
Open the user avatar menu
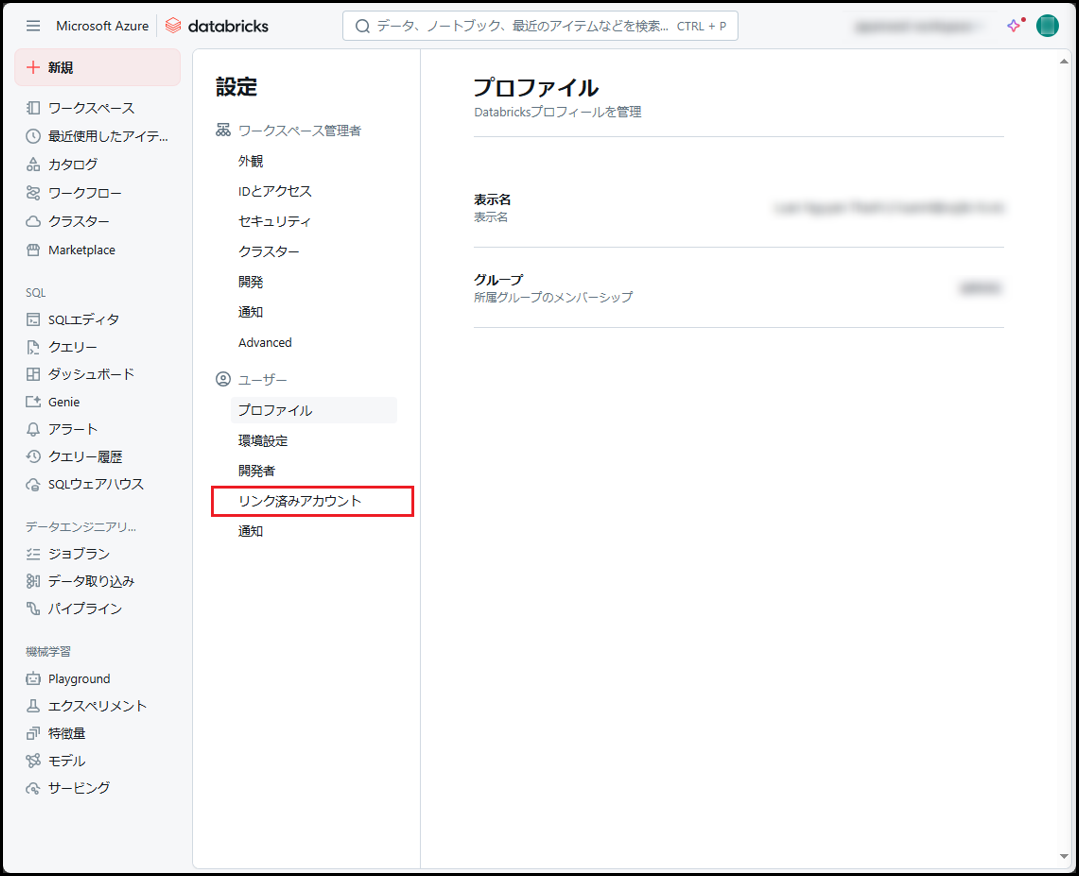tap(1047, 26)
